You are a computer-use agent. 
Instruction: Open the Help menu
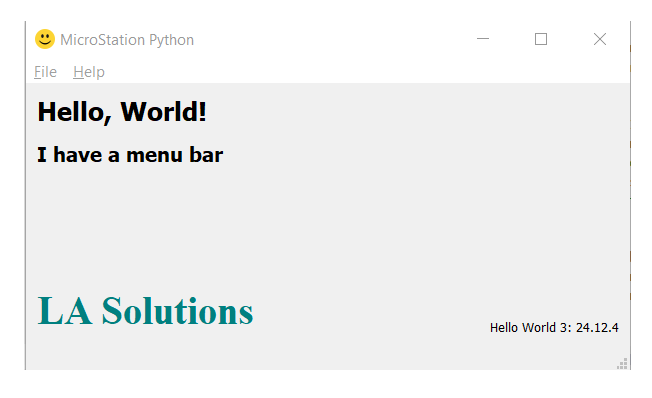pyautogui.click(x=89, y=72)
